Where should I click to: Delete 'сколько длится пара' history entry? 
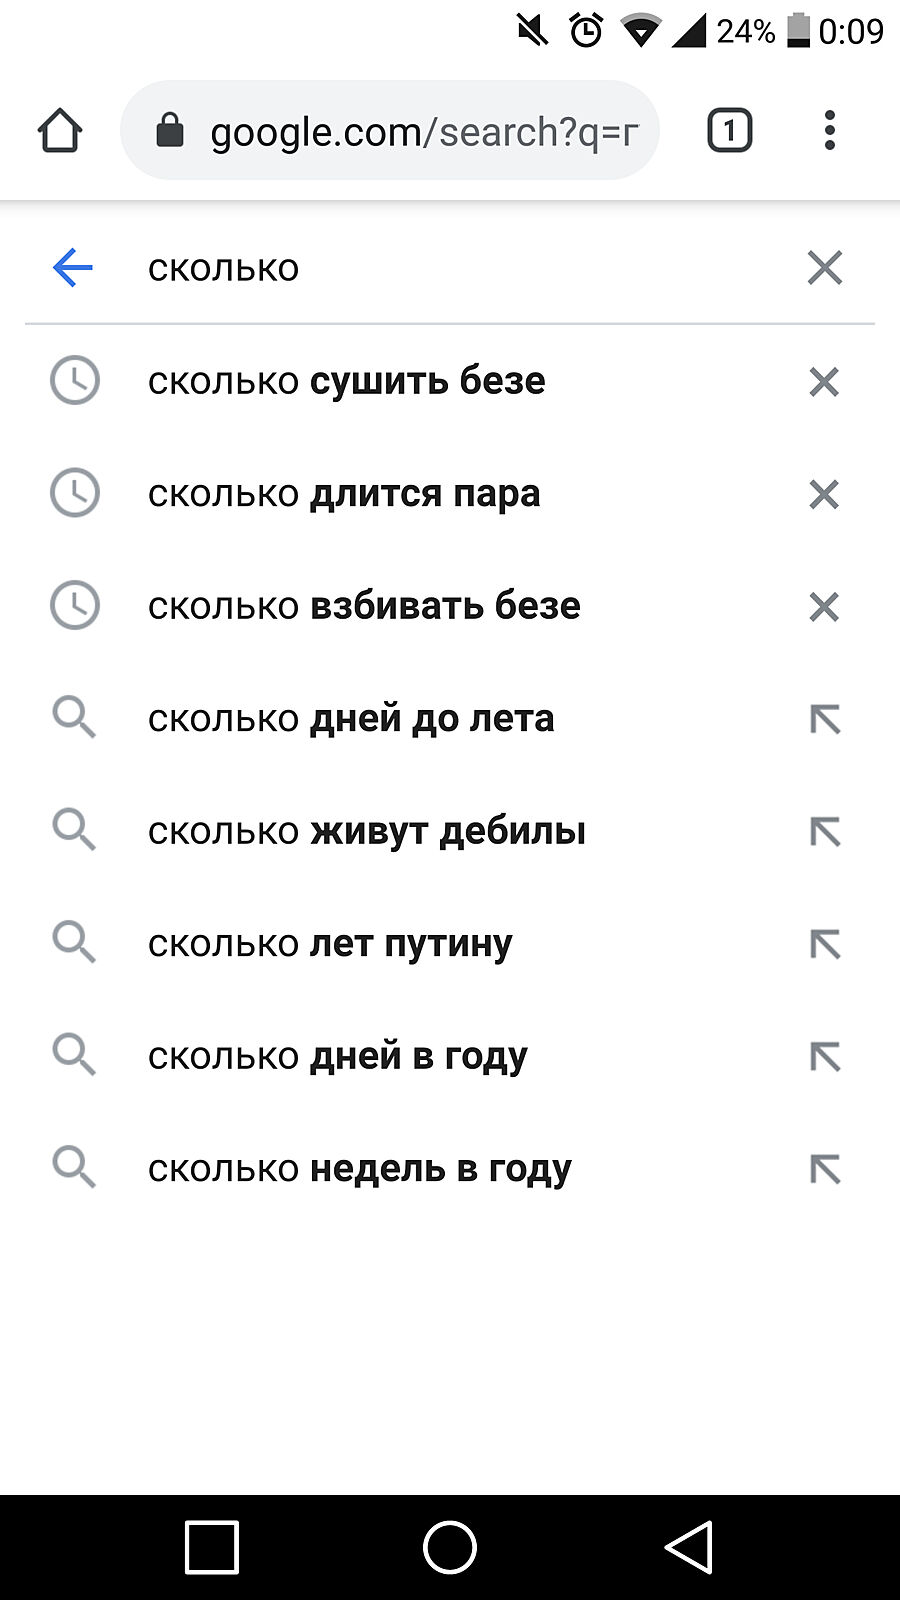click(x=824, y=494)
